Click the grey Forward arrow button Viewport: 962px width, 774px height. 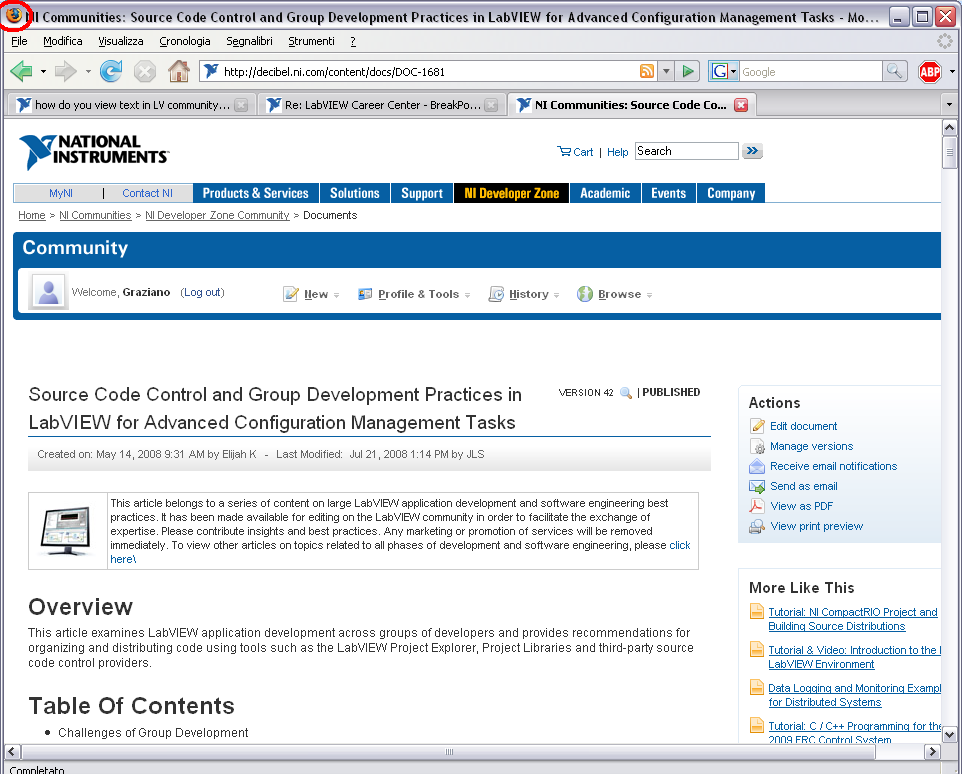(64, 71)
